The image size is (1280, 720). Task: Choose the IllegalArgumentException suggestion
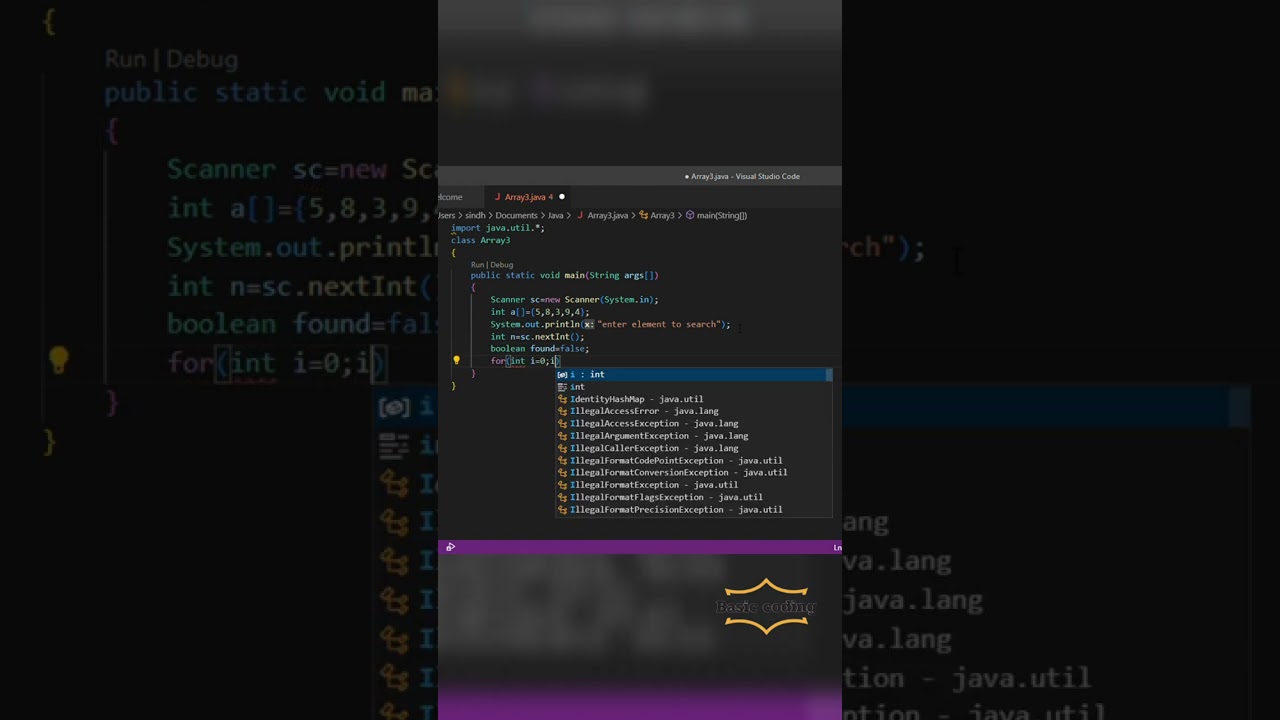pos(693,436)
